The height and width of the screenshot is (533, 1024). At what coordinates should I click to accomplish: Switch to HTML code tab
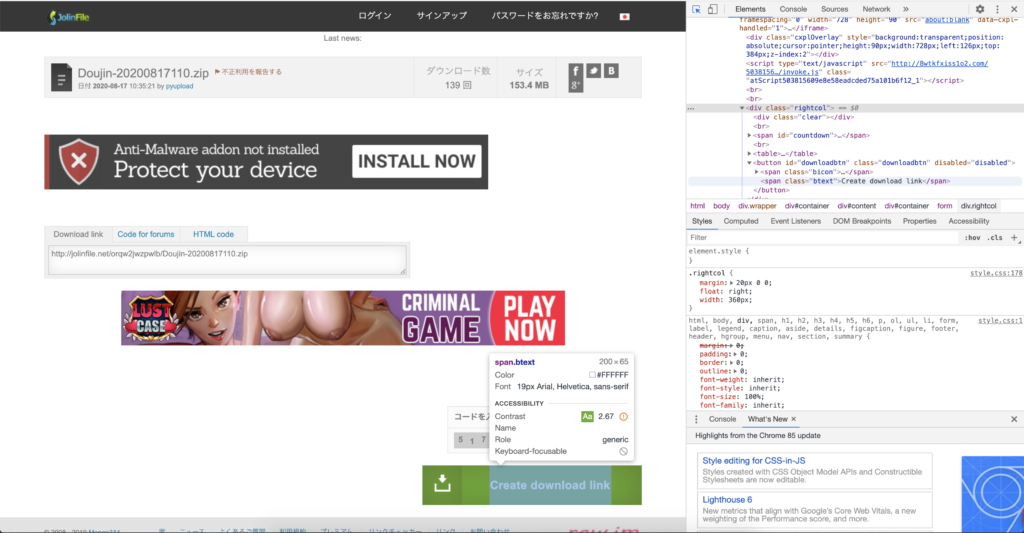pyautogui.click(x=213, y=234)
